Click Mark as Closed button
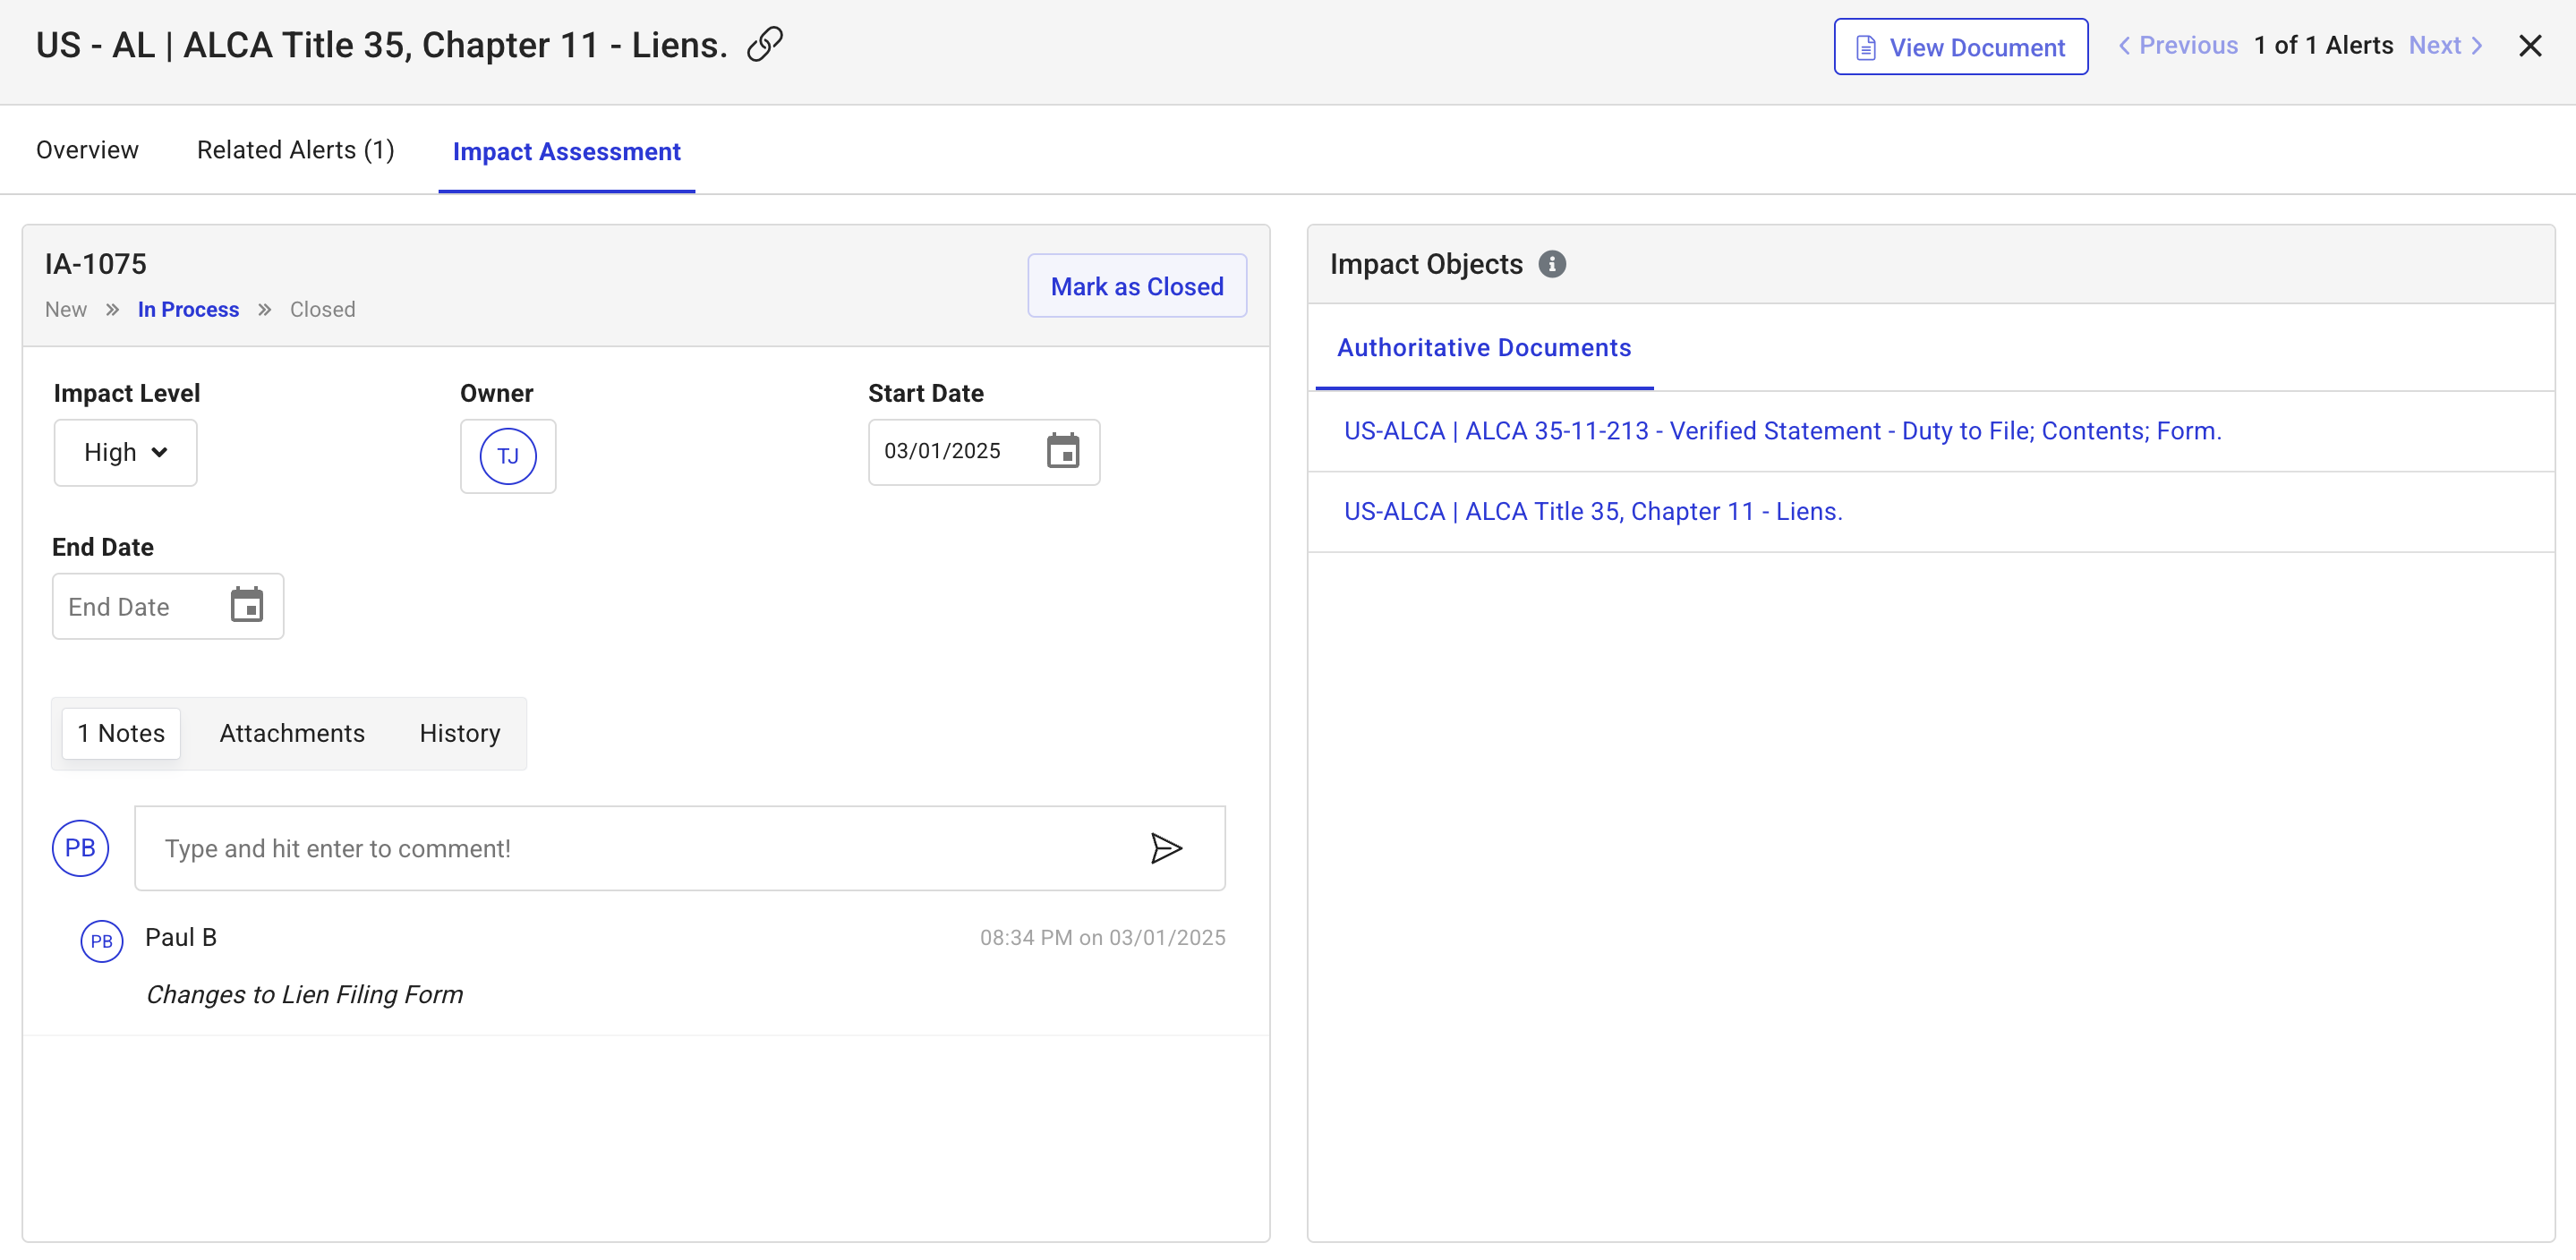The image size is (2576, 1260). point(1136,286)
